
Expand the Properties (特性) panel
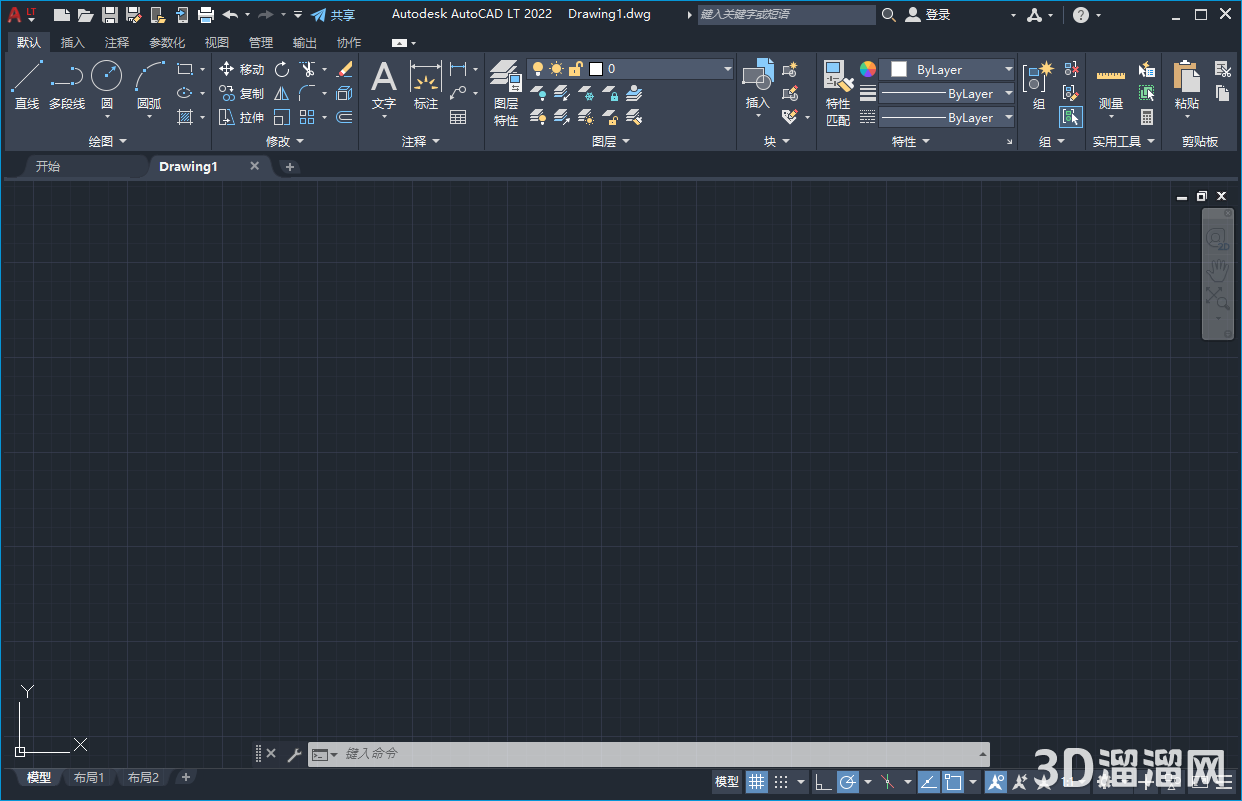(x=910, y=141)
